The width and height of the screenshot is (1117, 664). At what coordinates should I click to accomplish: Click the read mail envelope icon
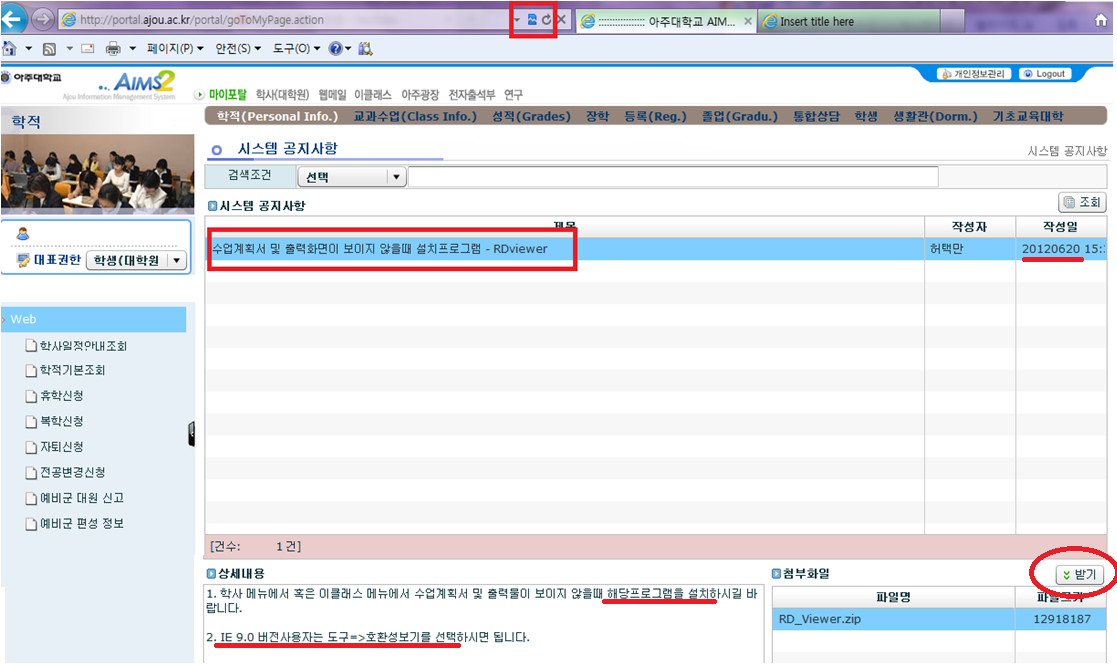pos(87,48)
